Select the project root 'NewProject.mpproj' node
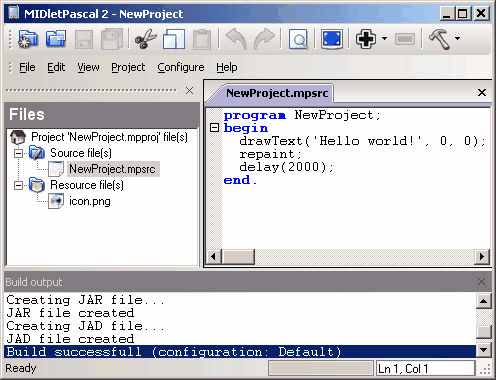This screenshot has width=496, height=380. pyautogui.click(x=109, y=137)
